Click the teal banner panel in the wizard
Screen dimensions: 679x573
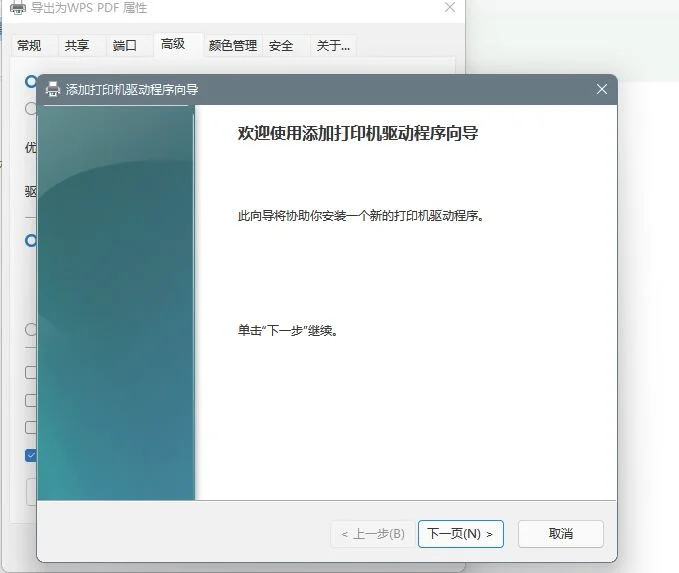pos(115,300)
